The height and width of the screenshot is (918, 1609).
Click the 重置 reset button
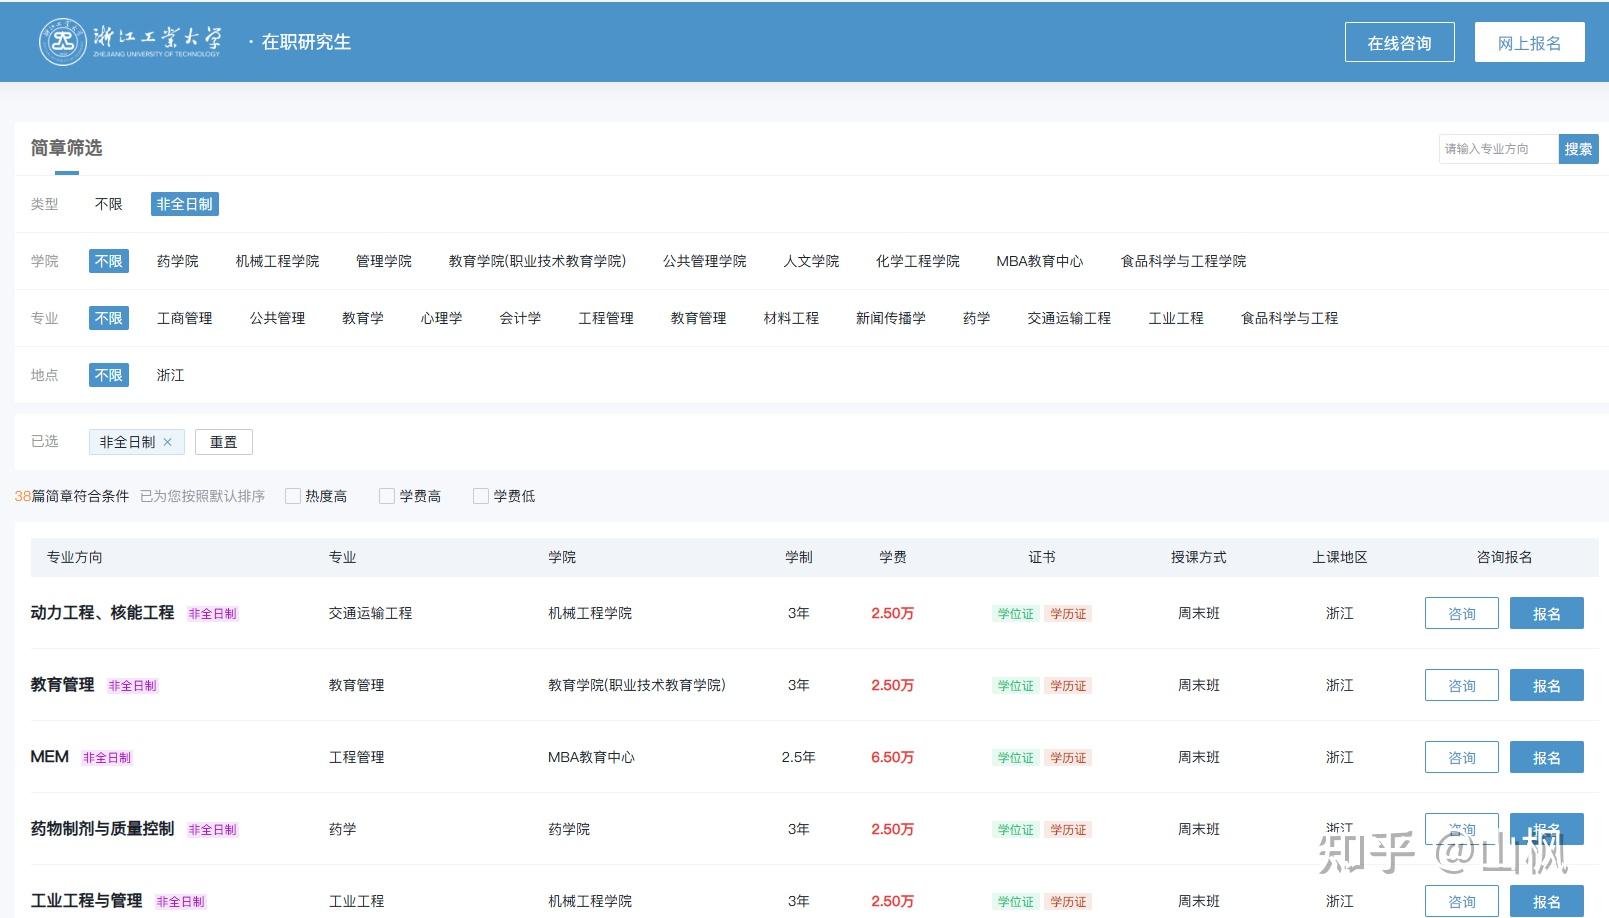[x=223, y=442]
